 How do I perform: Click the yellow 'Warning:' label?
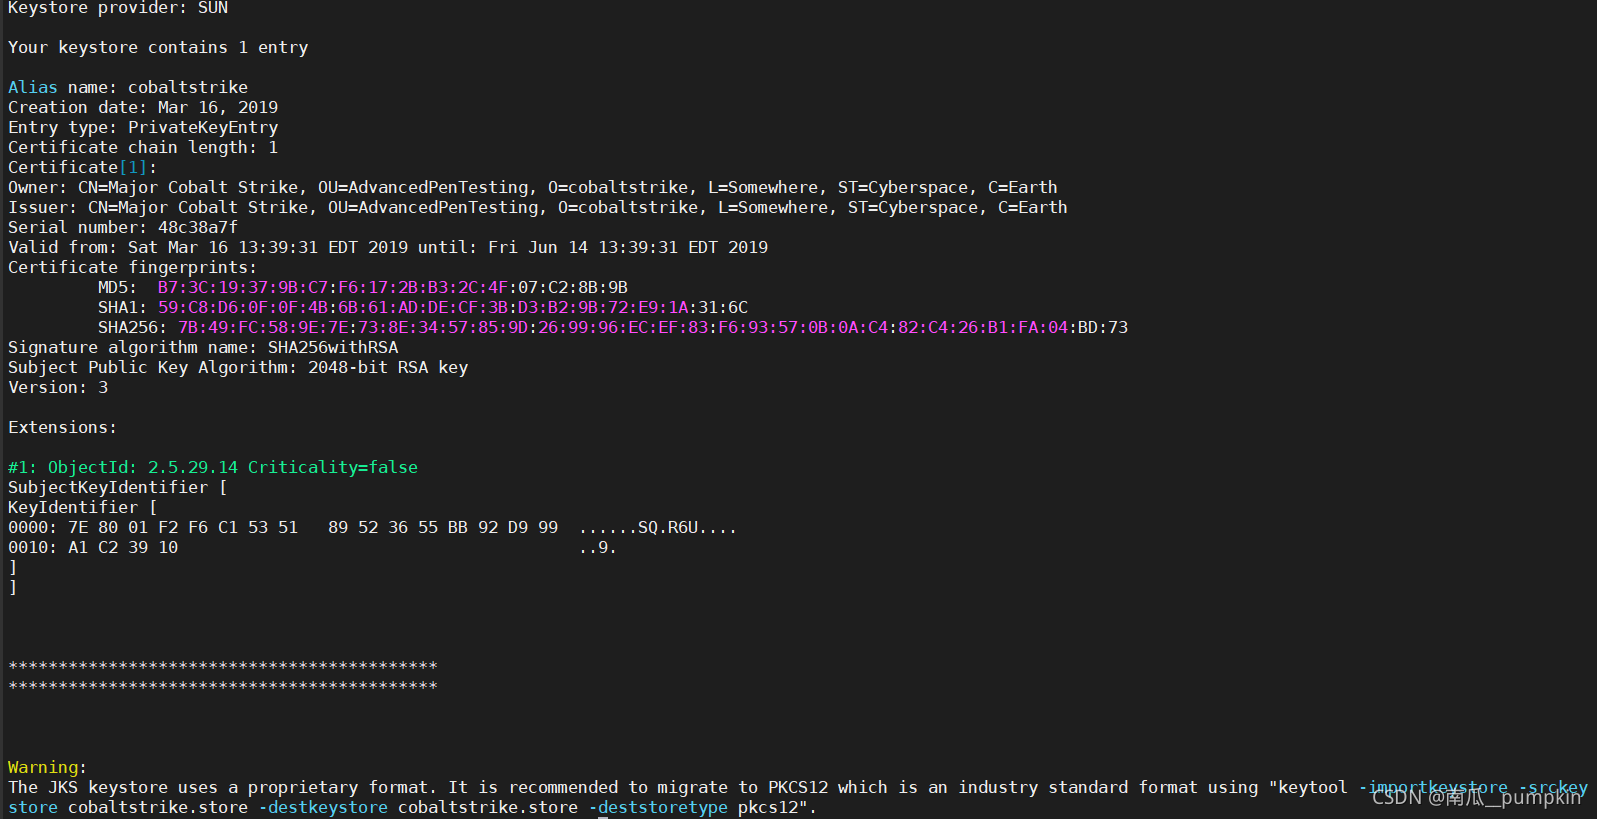point(48,768)
